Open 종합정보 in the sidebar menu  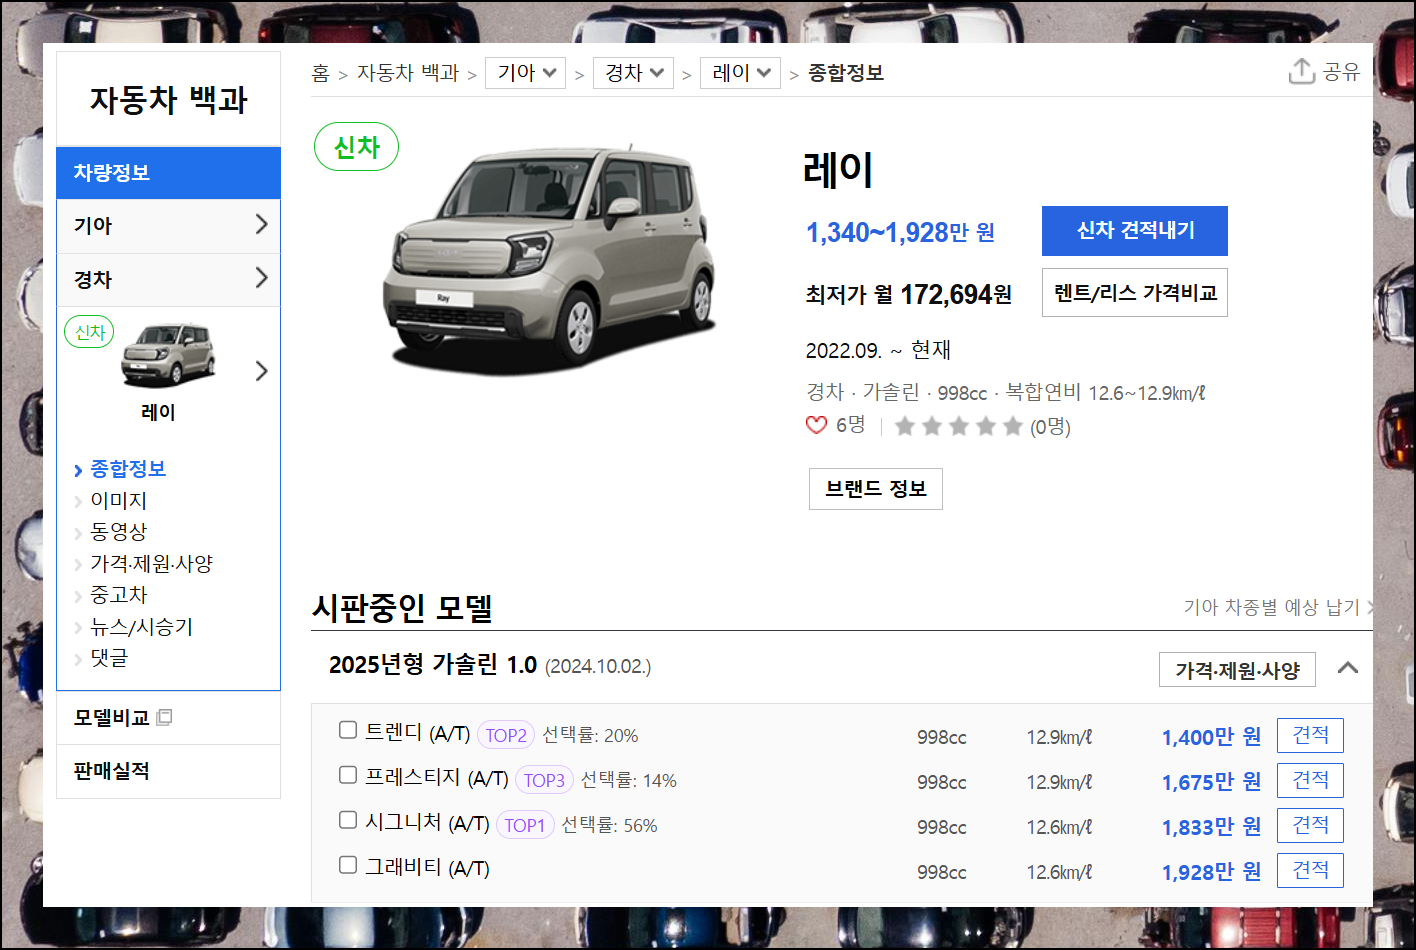pyautogui.click(x=128, y=469)
